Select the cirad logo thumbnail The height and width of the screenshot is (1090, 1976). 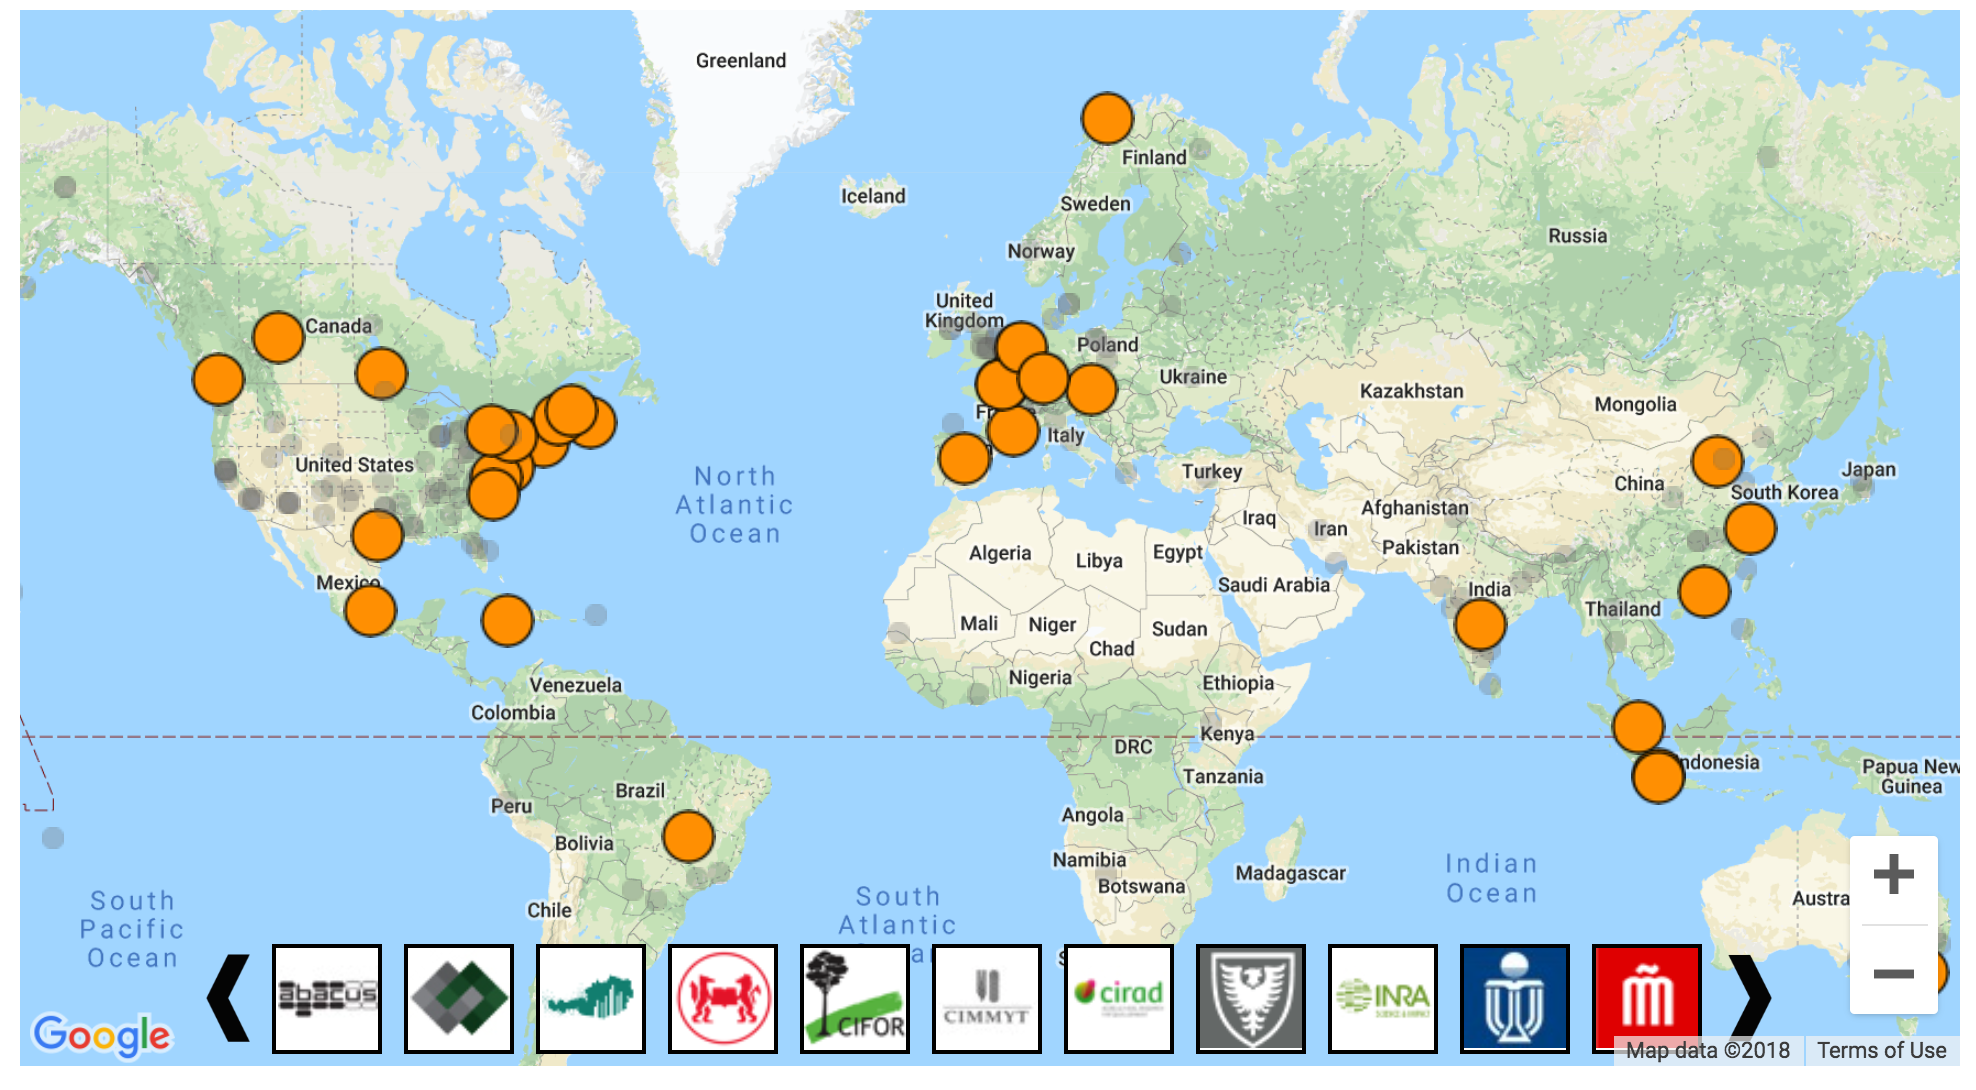coord(1119,998)
